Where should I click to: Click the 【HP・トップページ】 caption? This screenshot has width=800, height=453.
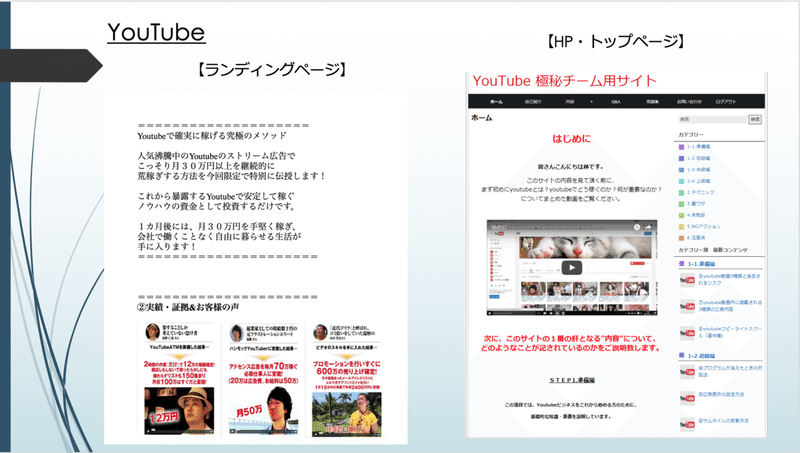pos(615,41)
